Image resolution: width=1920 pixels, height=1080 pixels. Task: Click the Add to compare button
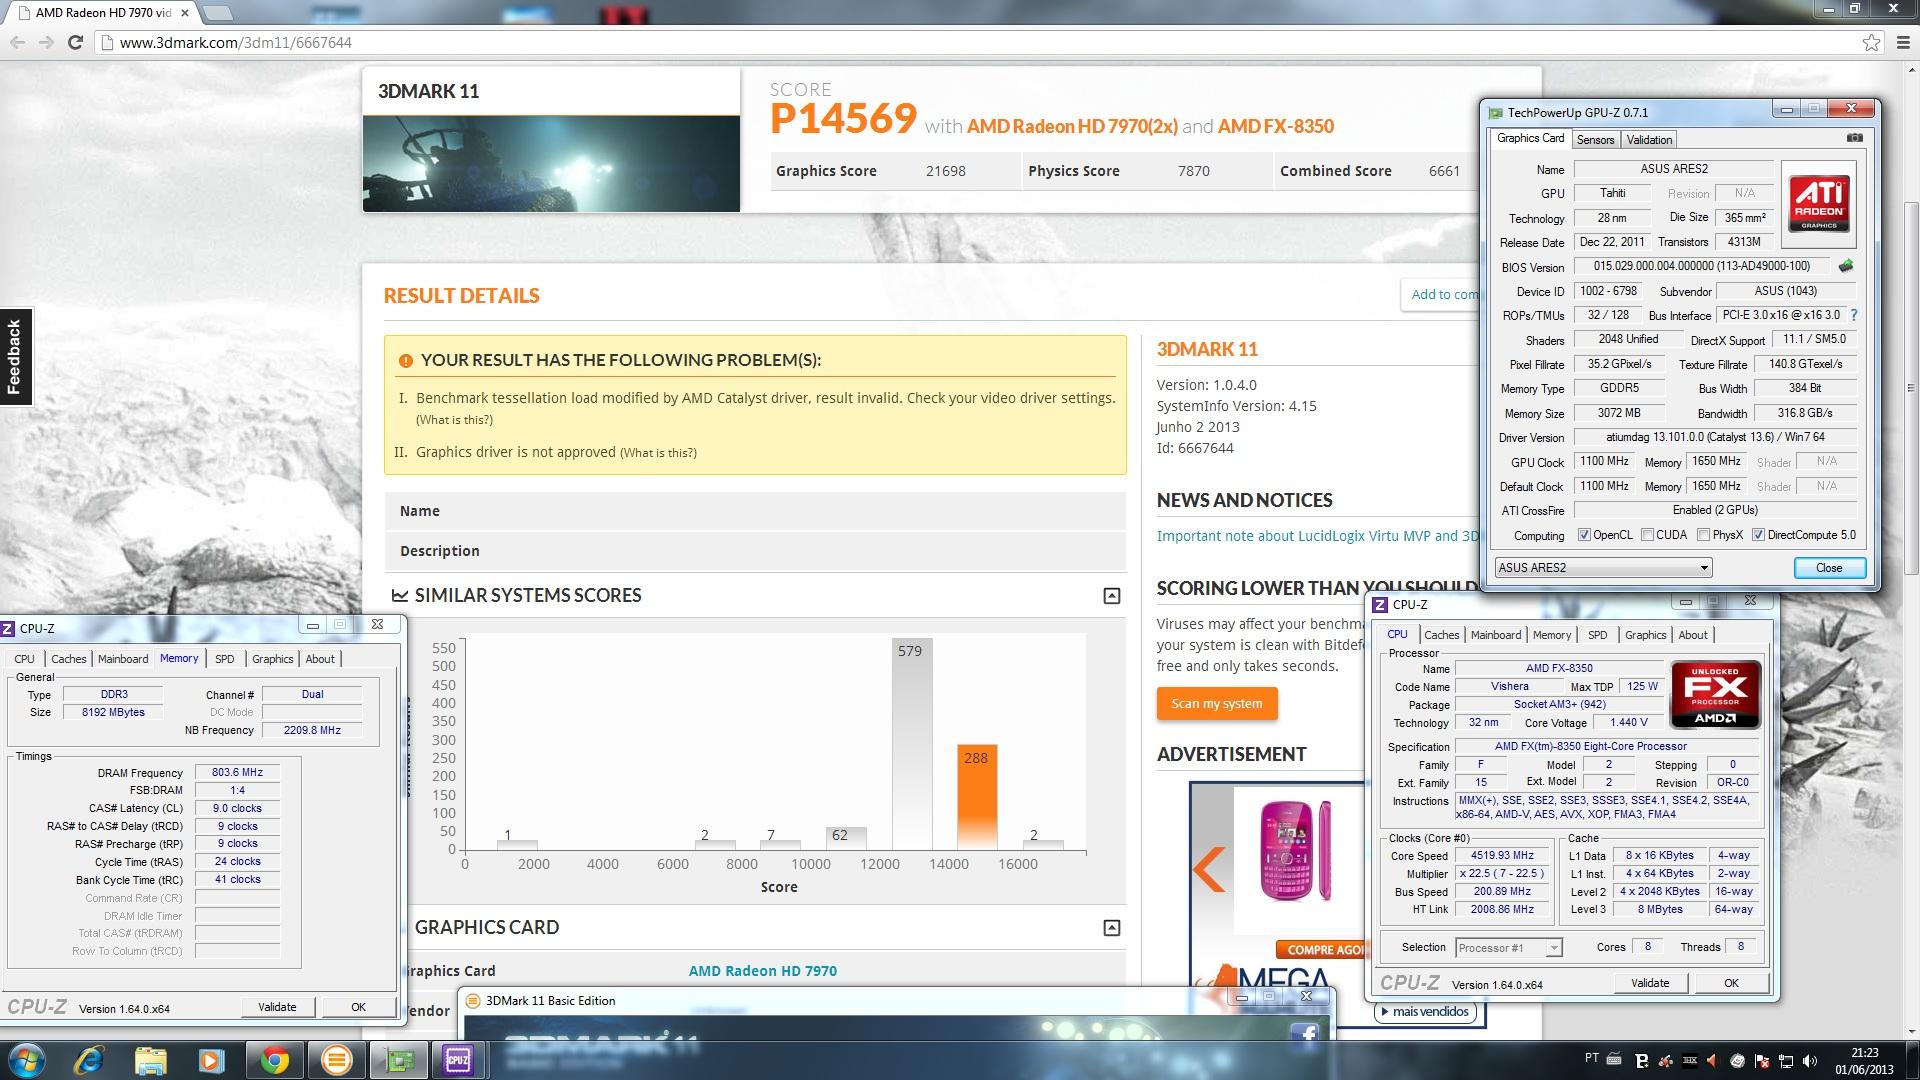(x=1441, y=294)
